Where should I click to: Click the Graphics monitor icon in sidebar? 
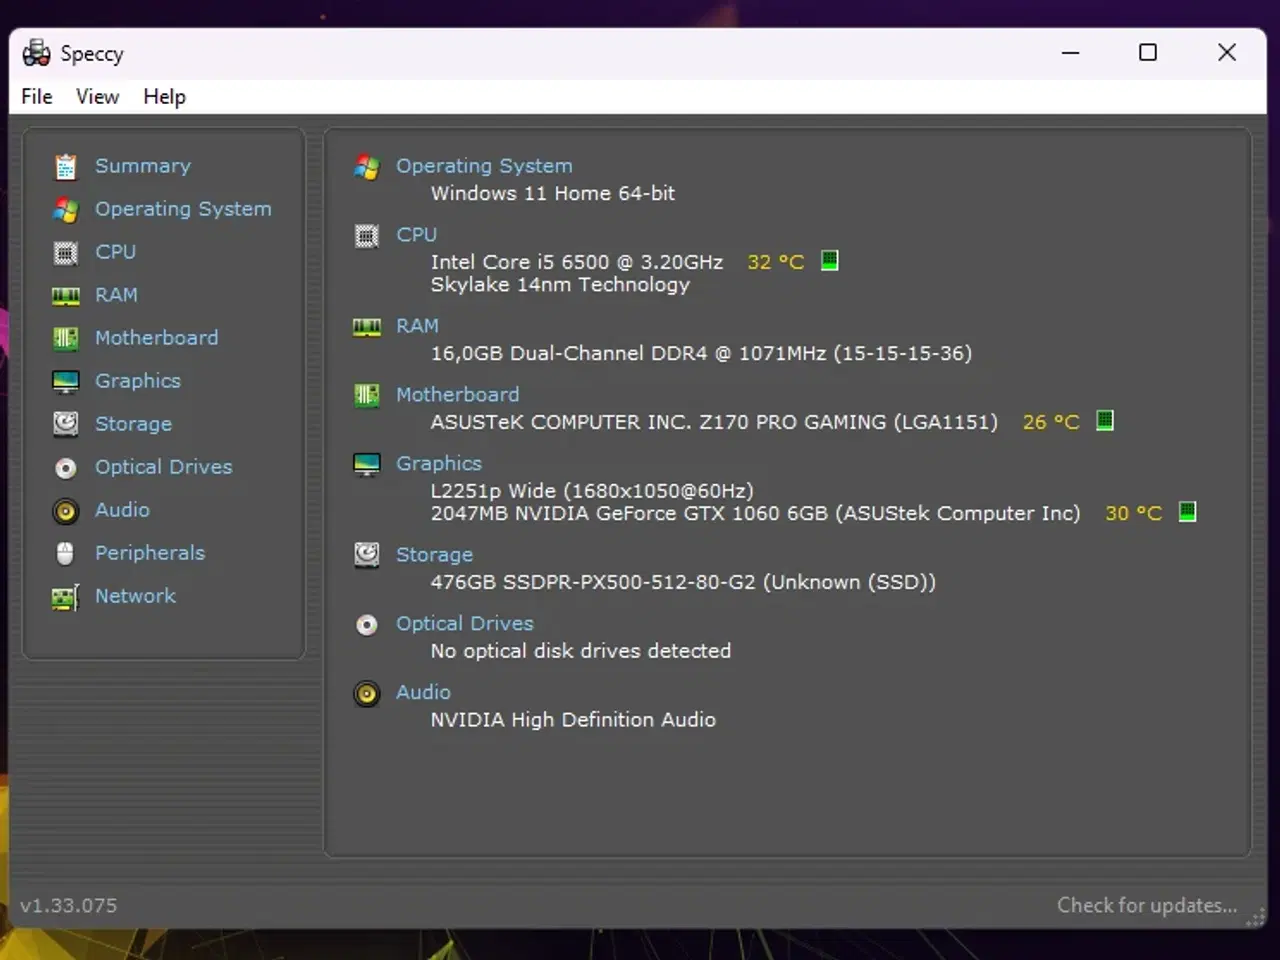pyautogui.click(x=66, y=381)
